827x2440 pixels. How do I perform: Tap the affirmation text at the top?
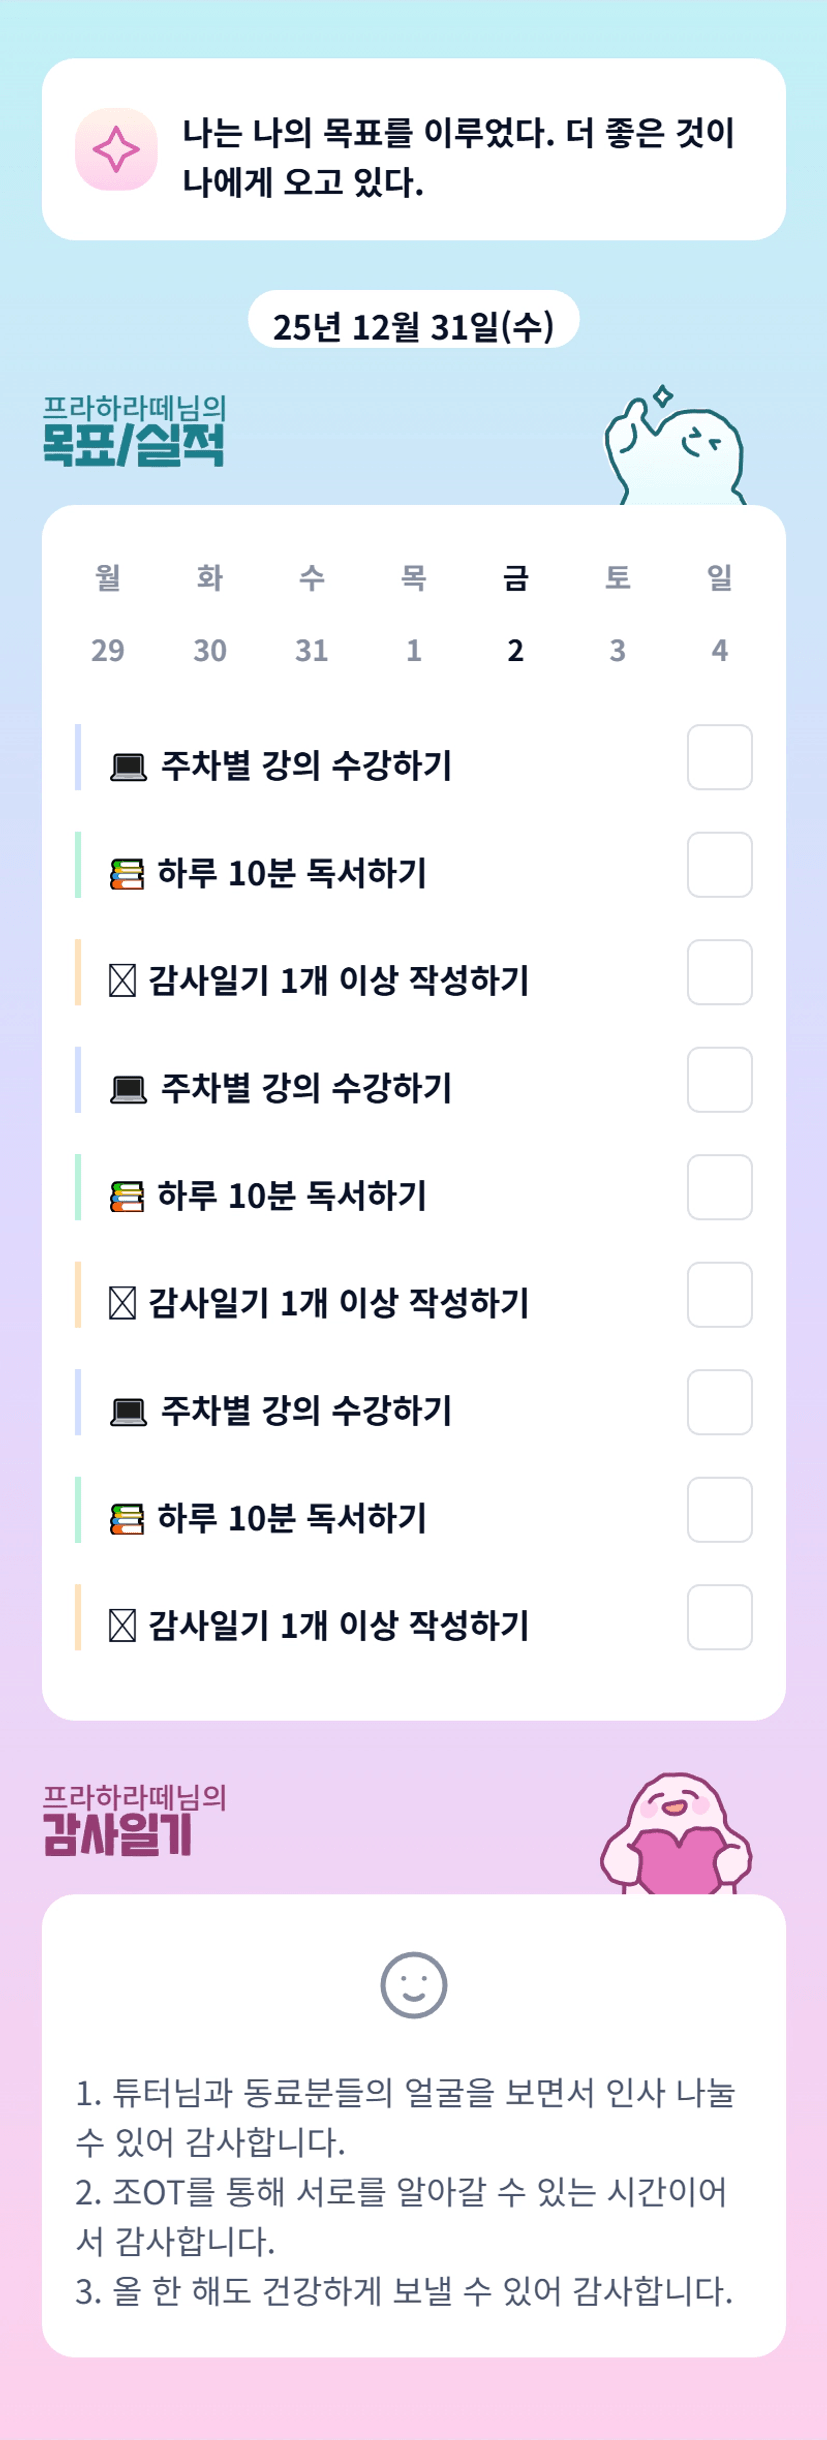458,157
